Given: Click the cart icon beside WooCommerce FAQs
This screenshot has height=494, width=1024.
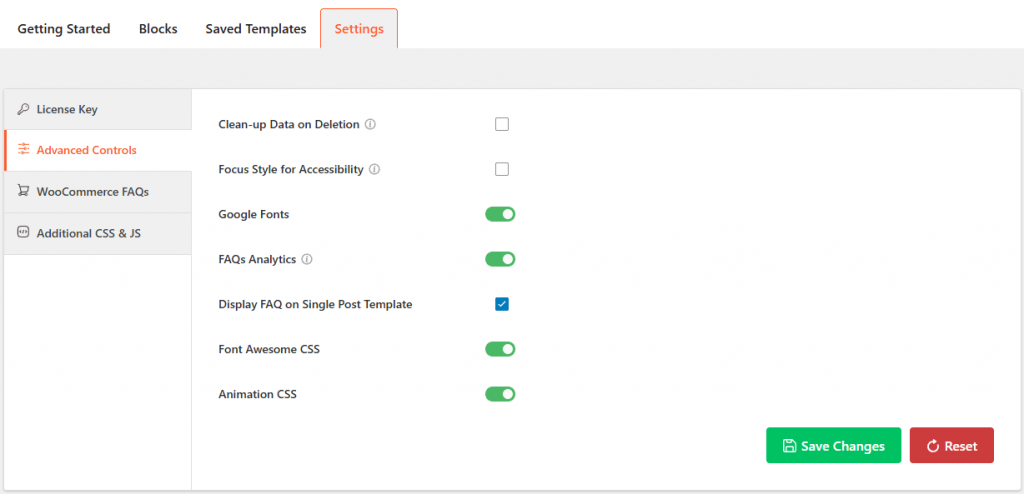Looking at the screenshot, I should pyautogui.click(x=23, y=191).
